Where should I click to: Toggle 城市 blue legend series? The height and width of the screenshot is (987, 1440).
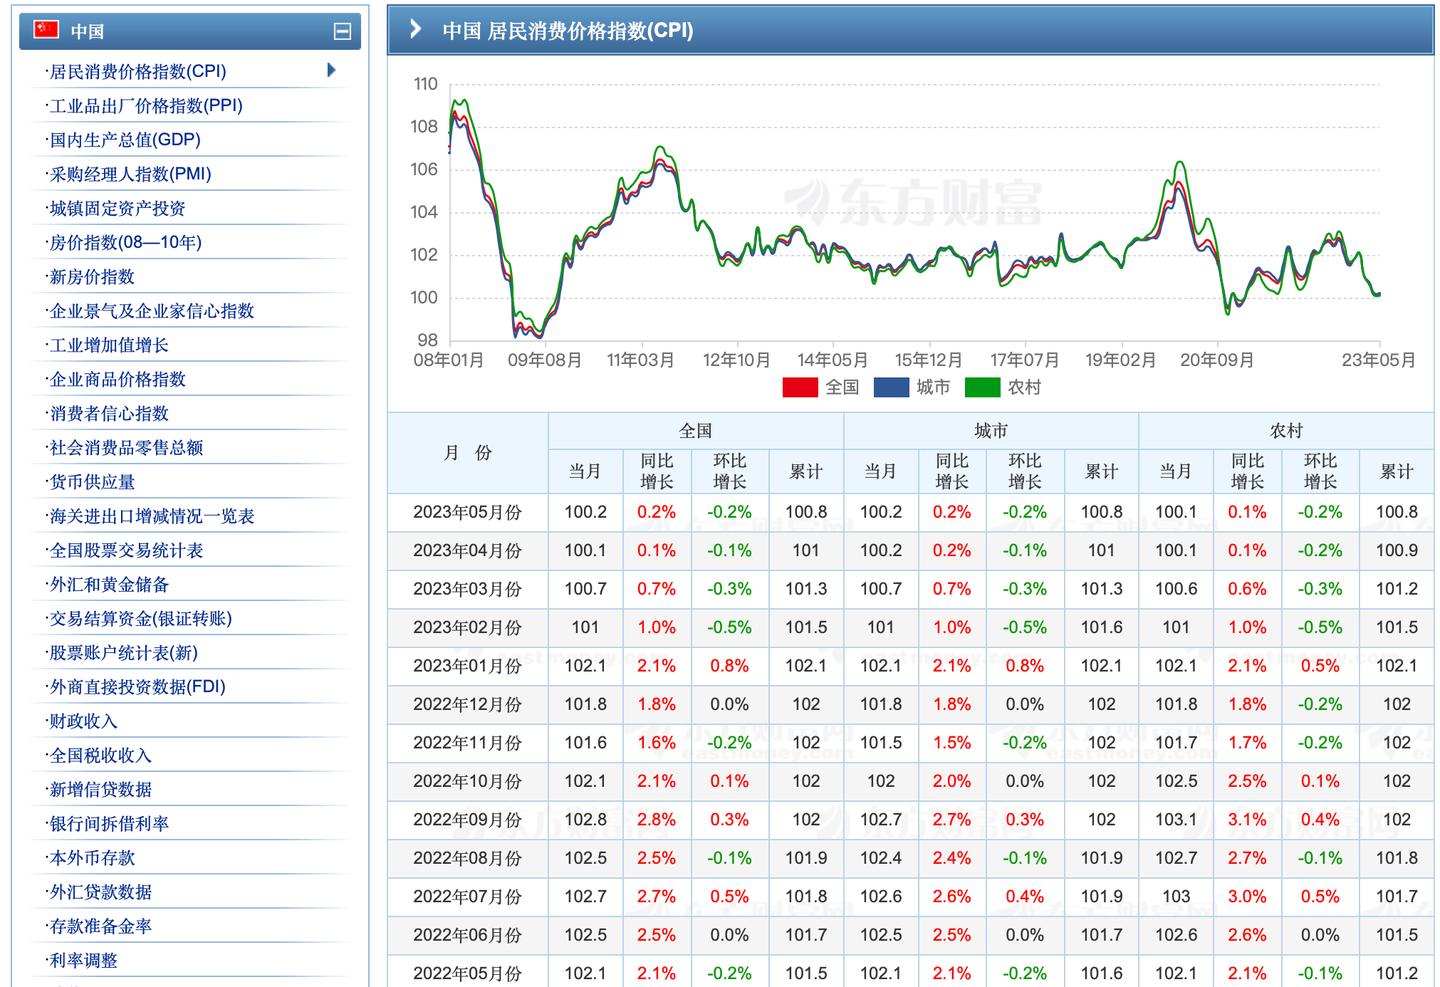coord(891,387)
